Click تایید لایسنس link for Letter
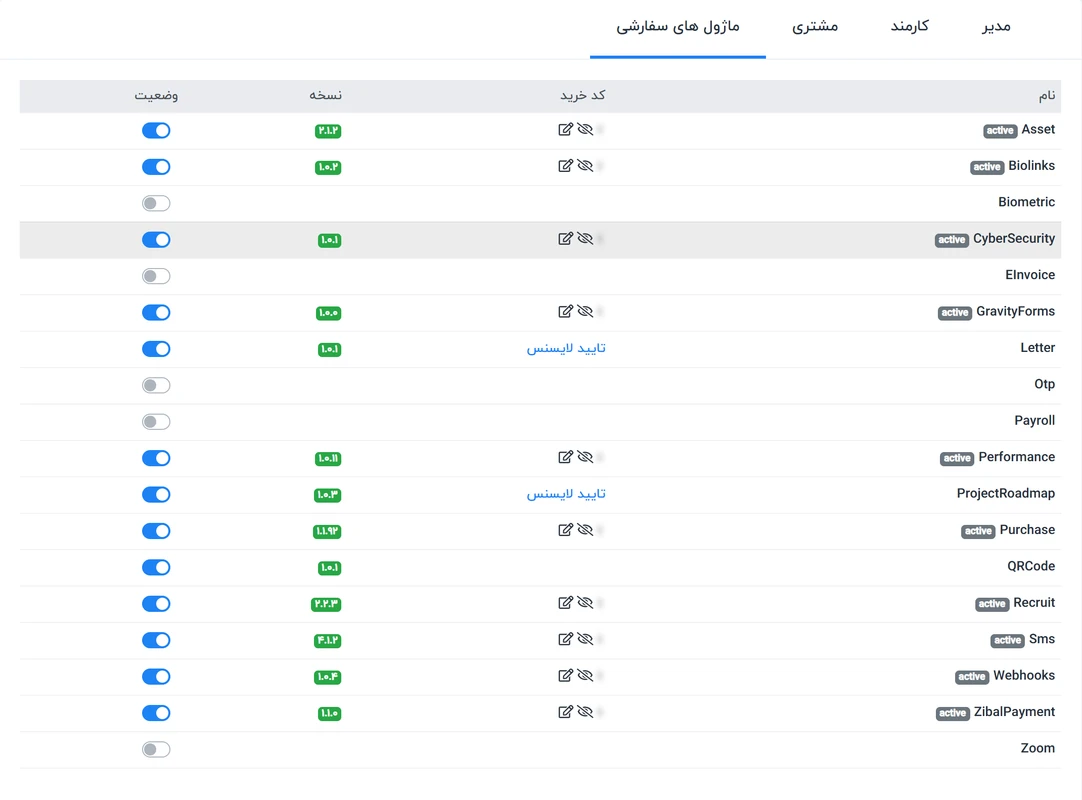Viewport: 1082px width, 800px height. click(x=566, y=349)
